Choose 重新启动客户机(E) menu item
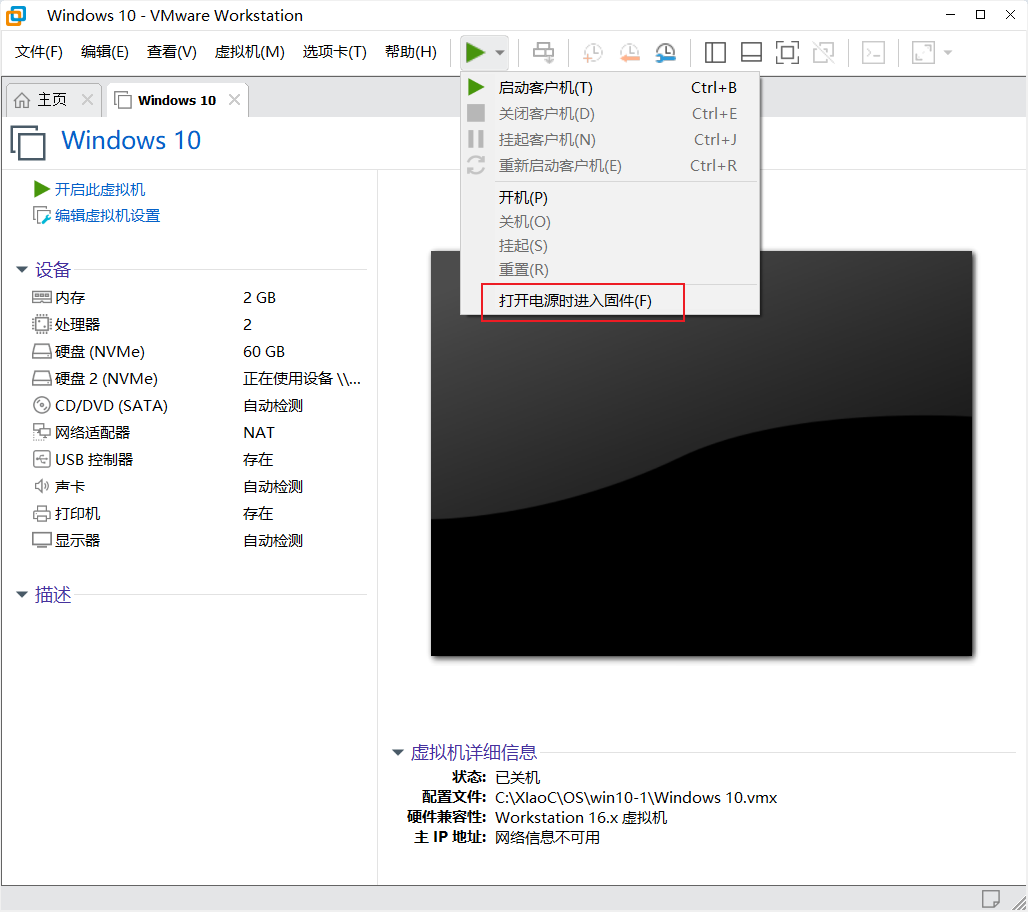The image size is (1028, 912). click(x=610, y=166)
